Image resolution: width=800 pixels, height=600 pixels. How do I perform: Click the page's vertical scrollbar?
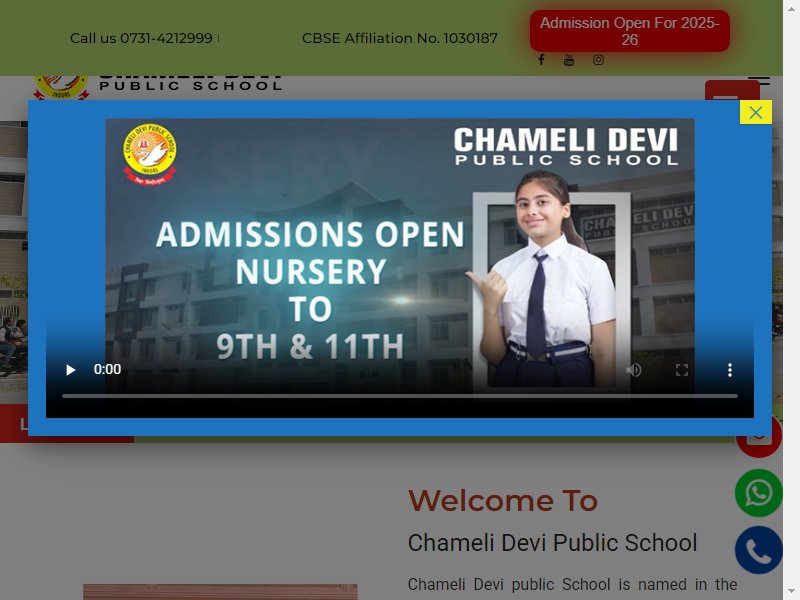click(791, 300)
